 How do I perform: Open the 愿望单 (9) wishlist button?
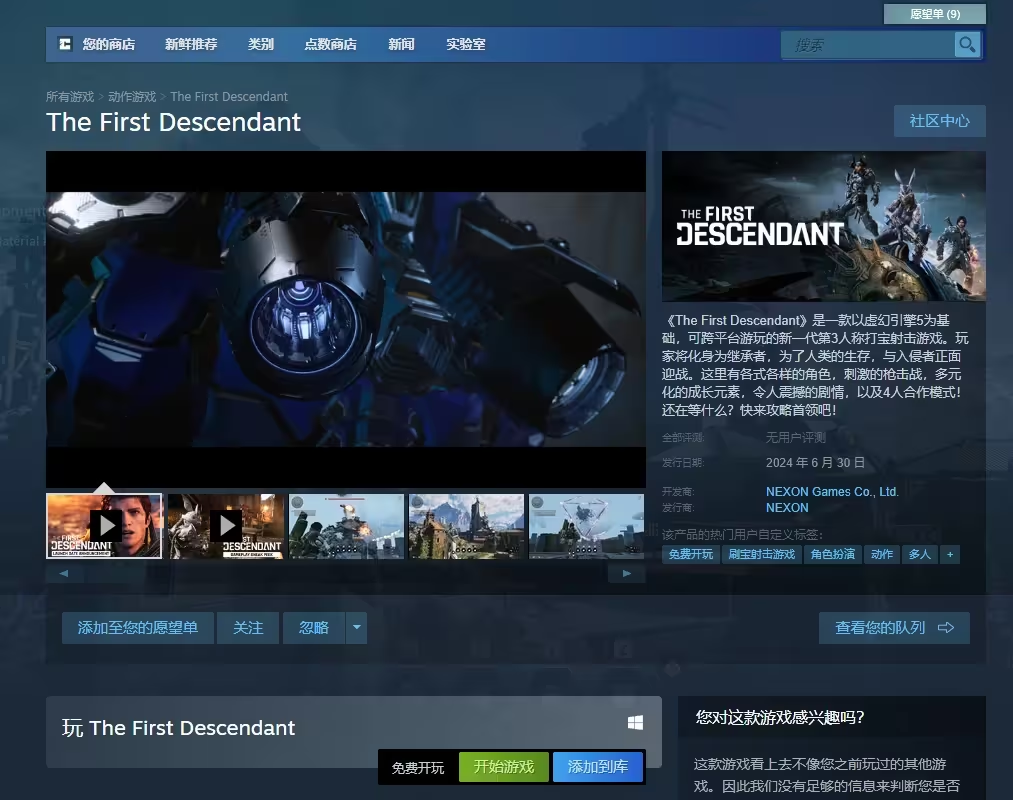[935, 14]
